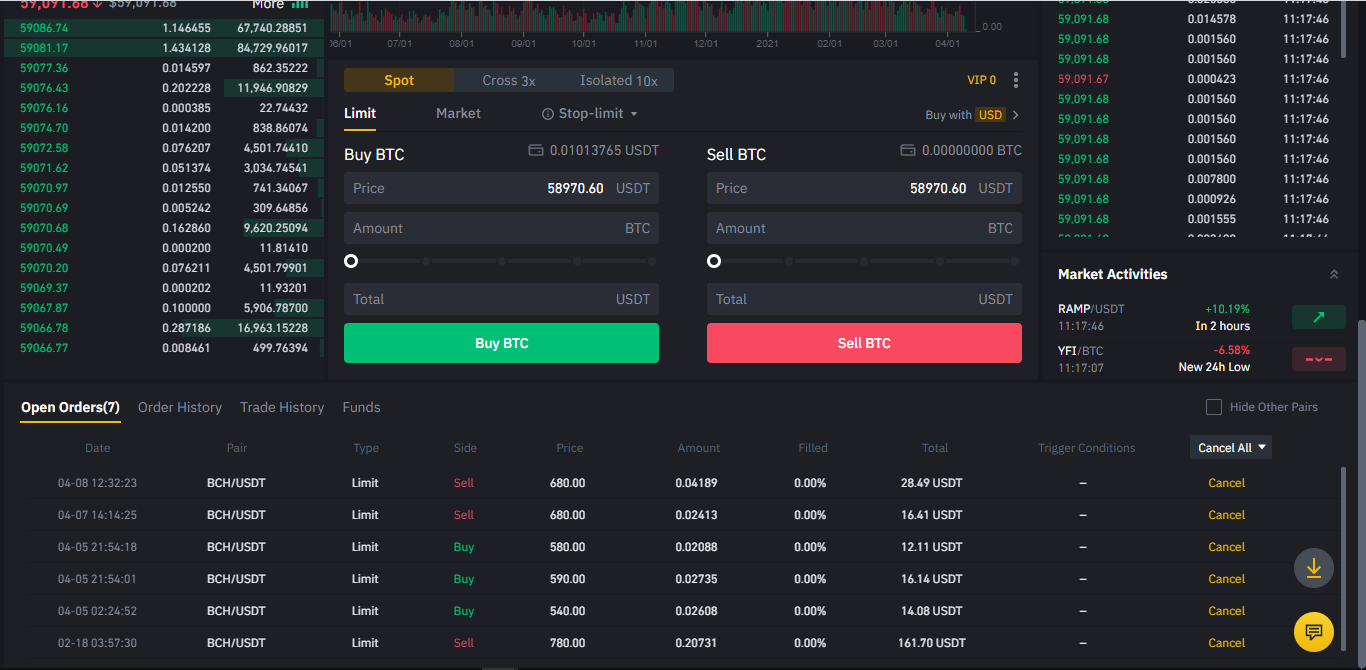The width and height of the screenshot is (1366, 670).
Task: Cancel the BCH/USDT sell order dated 04-08 12:32:23
Action: pos(1226,483)
